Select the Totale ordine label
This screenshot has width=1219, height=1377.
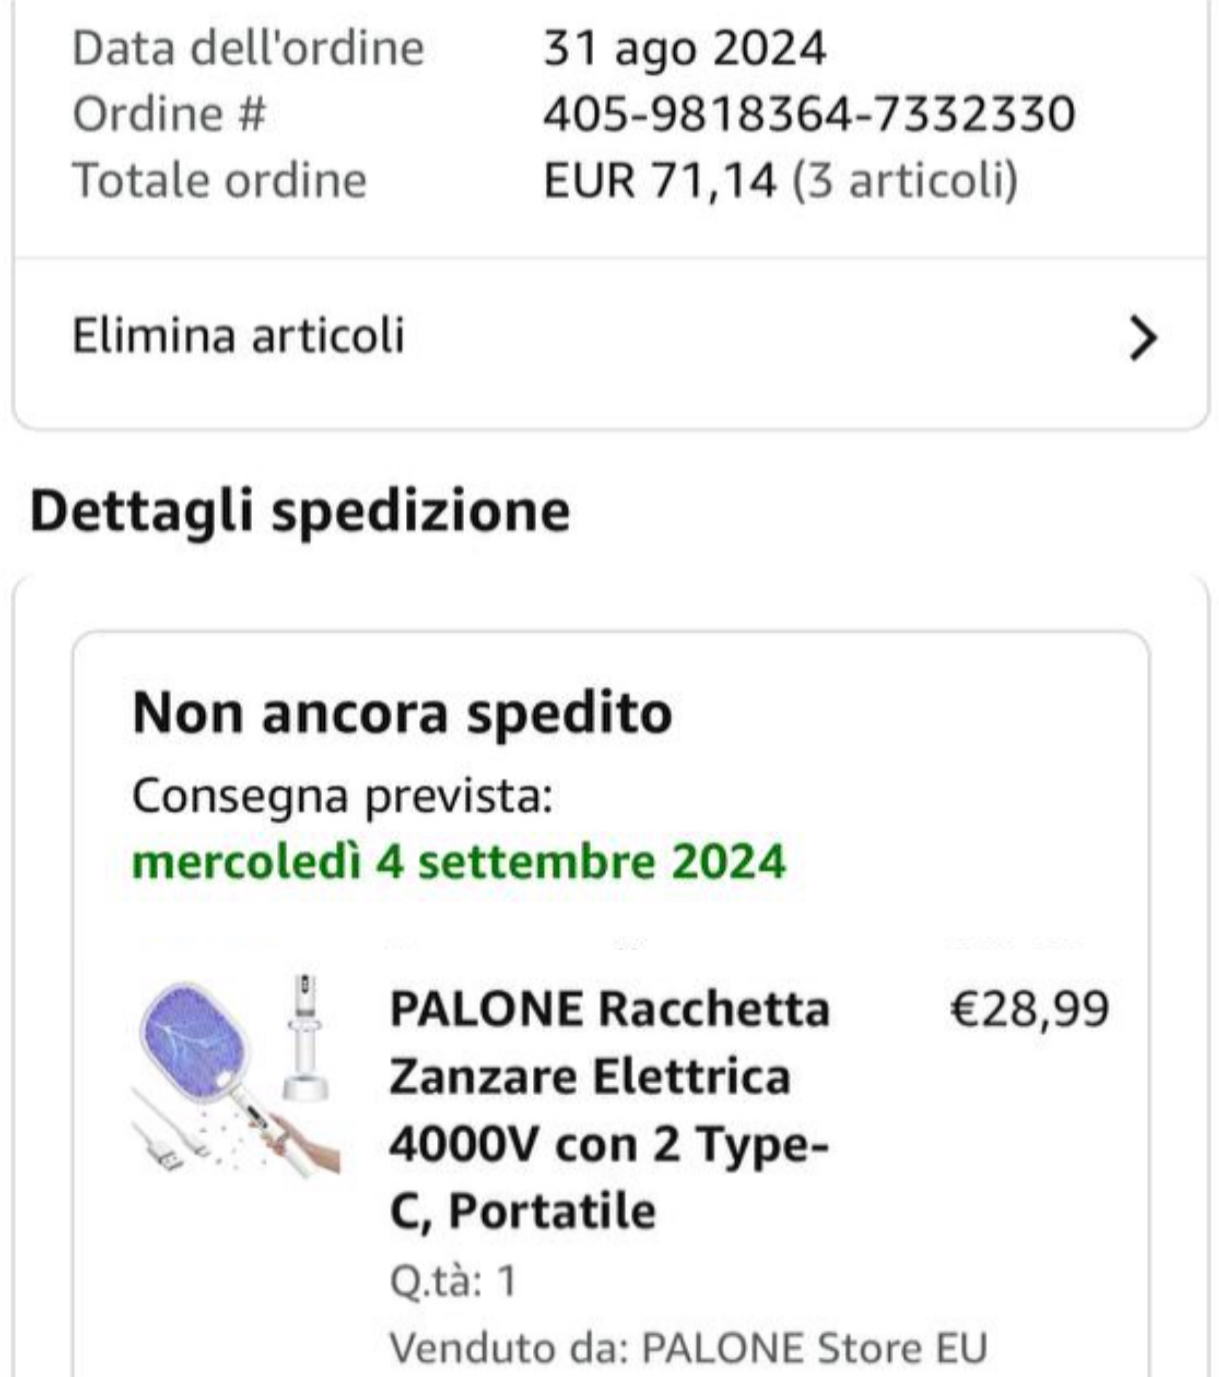219,181
